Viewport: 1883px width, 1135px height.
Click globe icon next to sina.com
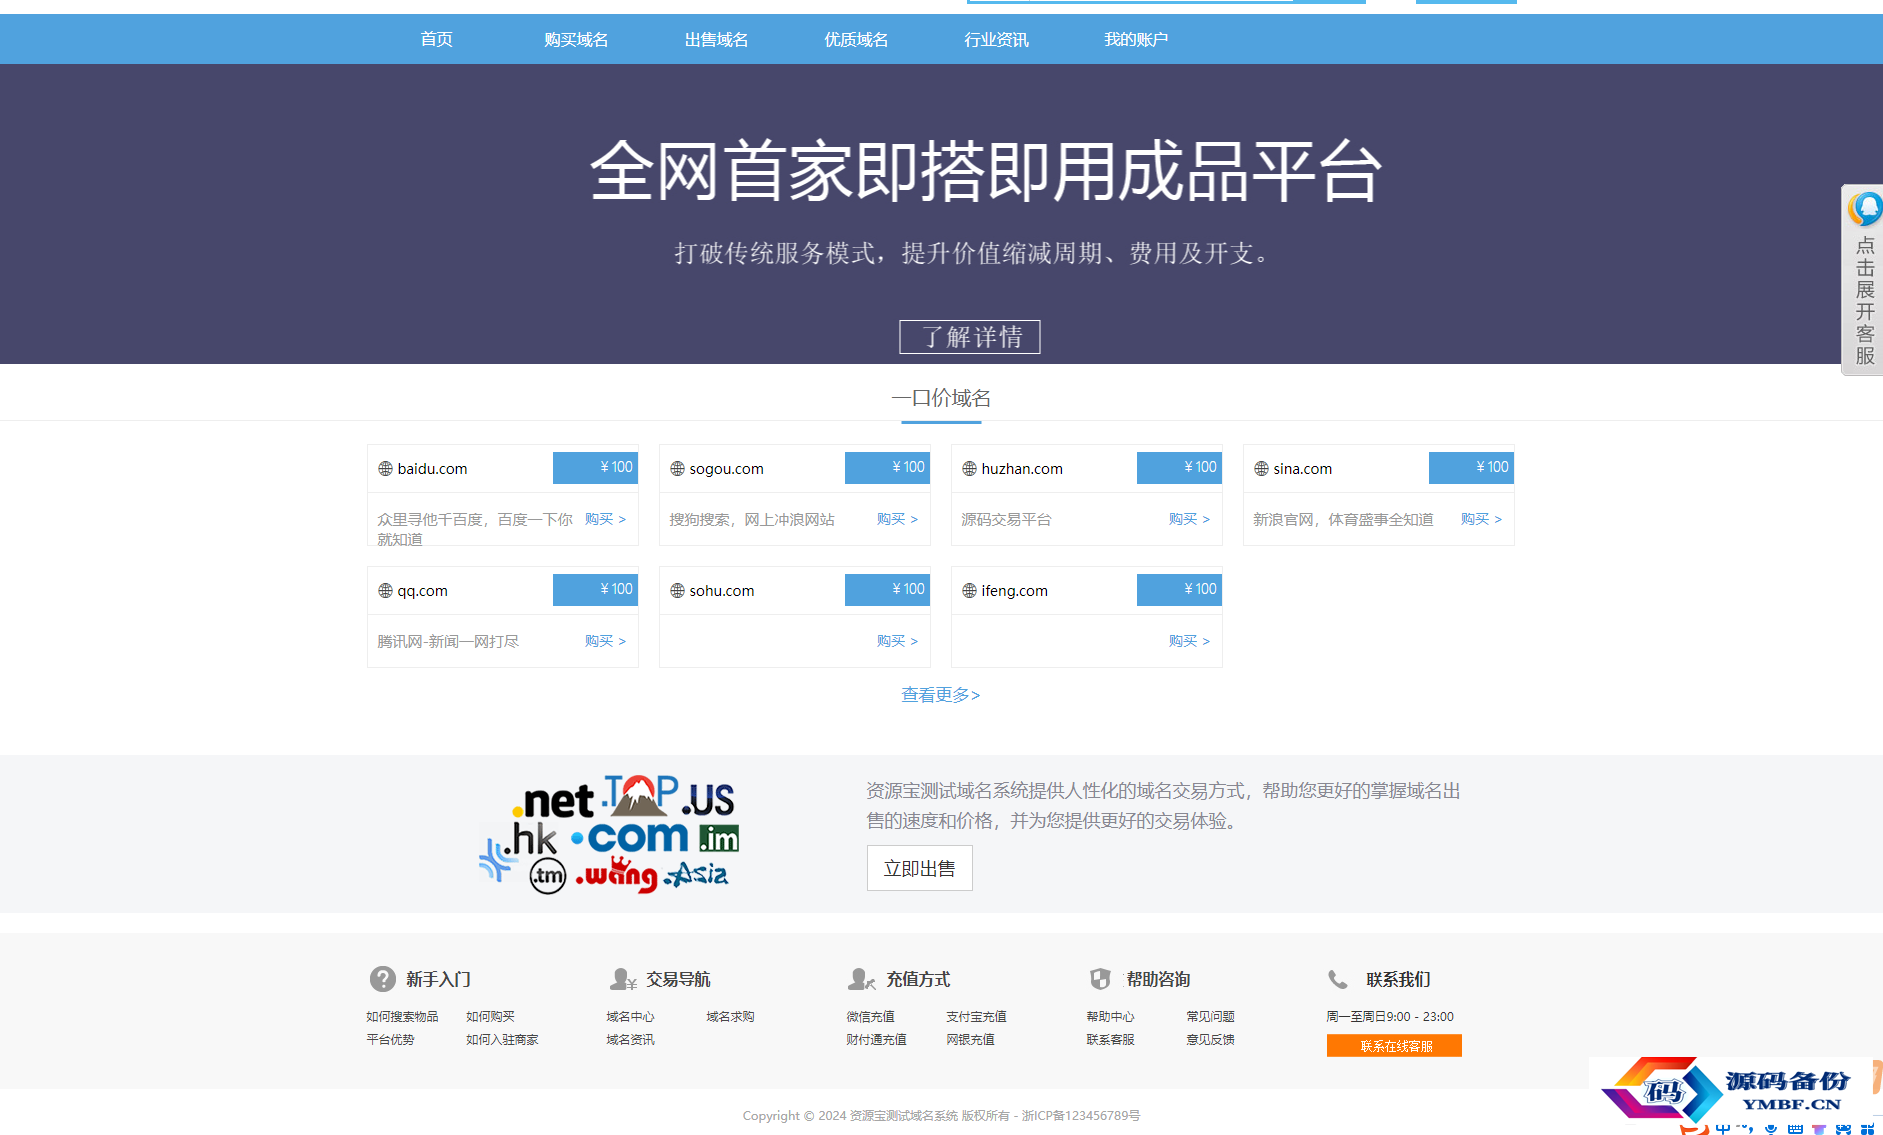1261,468
